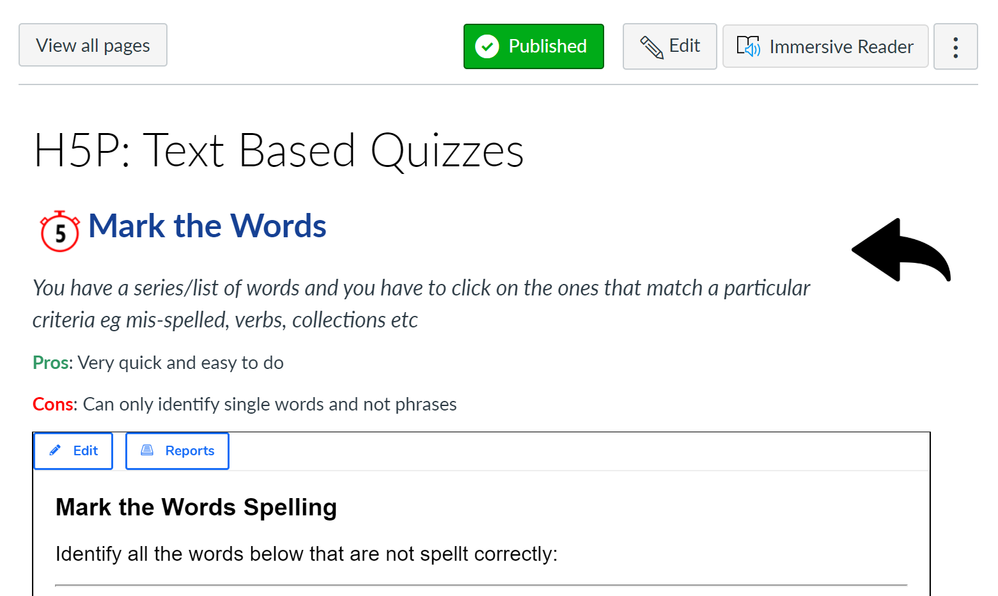Click the Reports printer-style icon
Screen dimensions: 998x596
[x=147, y=451]
